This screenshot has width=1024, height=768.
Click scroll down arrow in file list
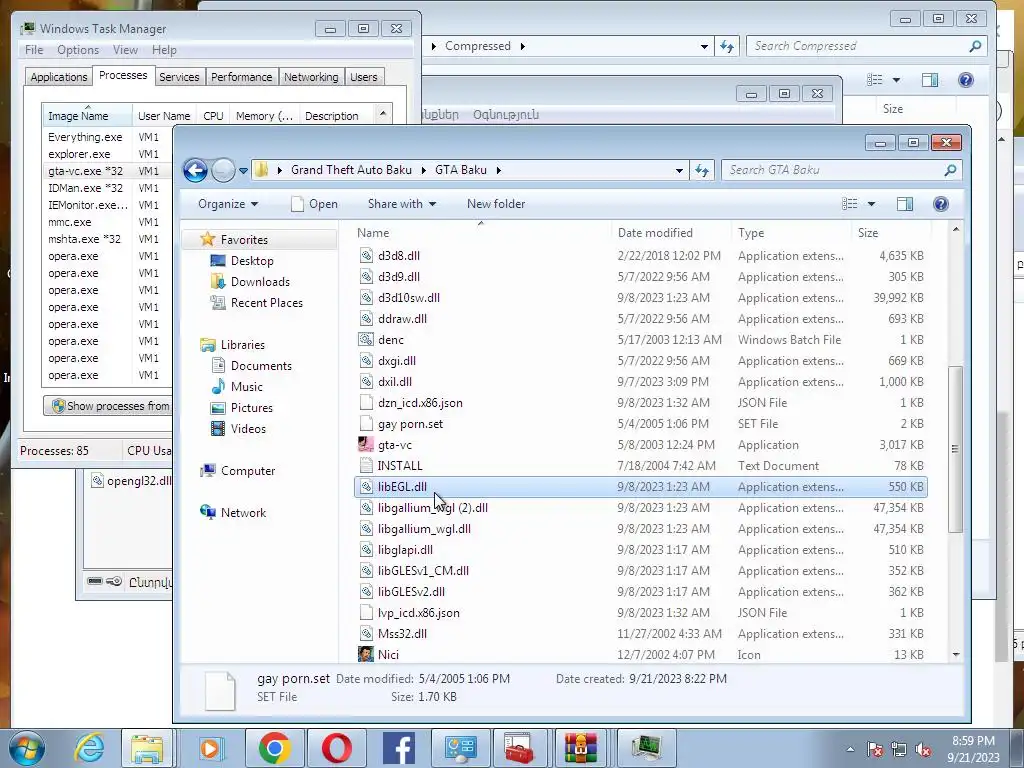pyautogui.click(x=955, y=654)
